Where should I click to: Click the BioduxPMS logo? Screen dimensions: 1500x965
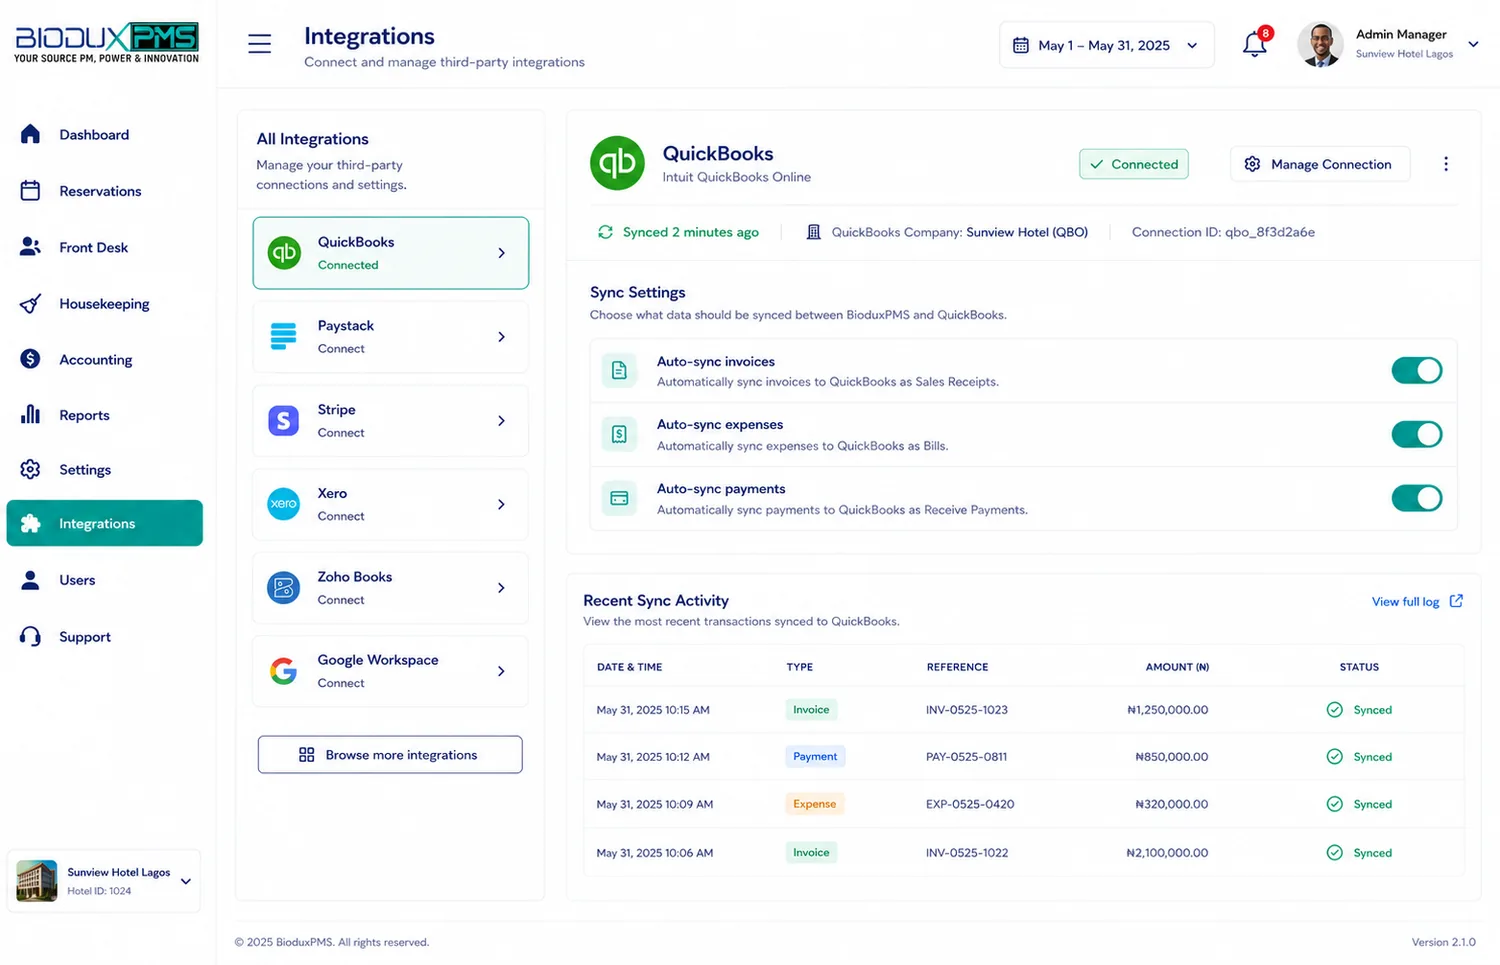(106, 42)
